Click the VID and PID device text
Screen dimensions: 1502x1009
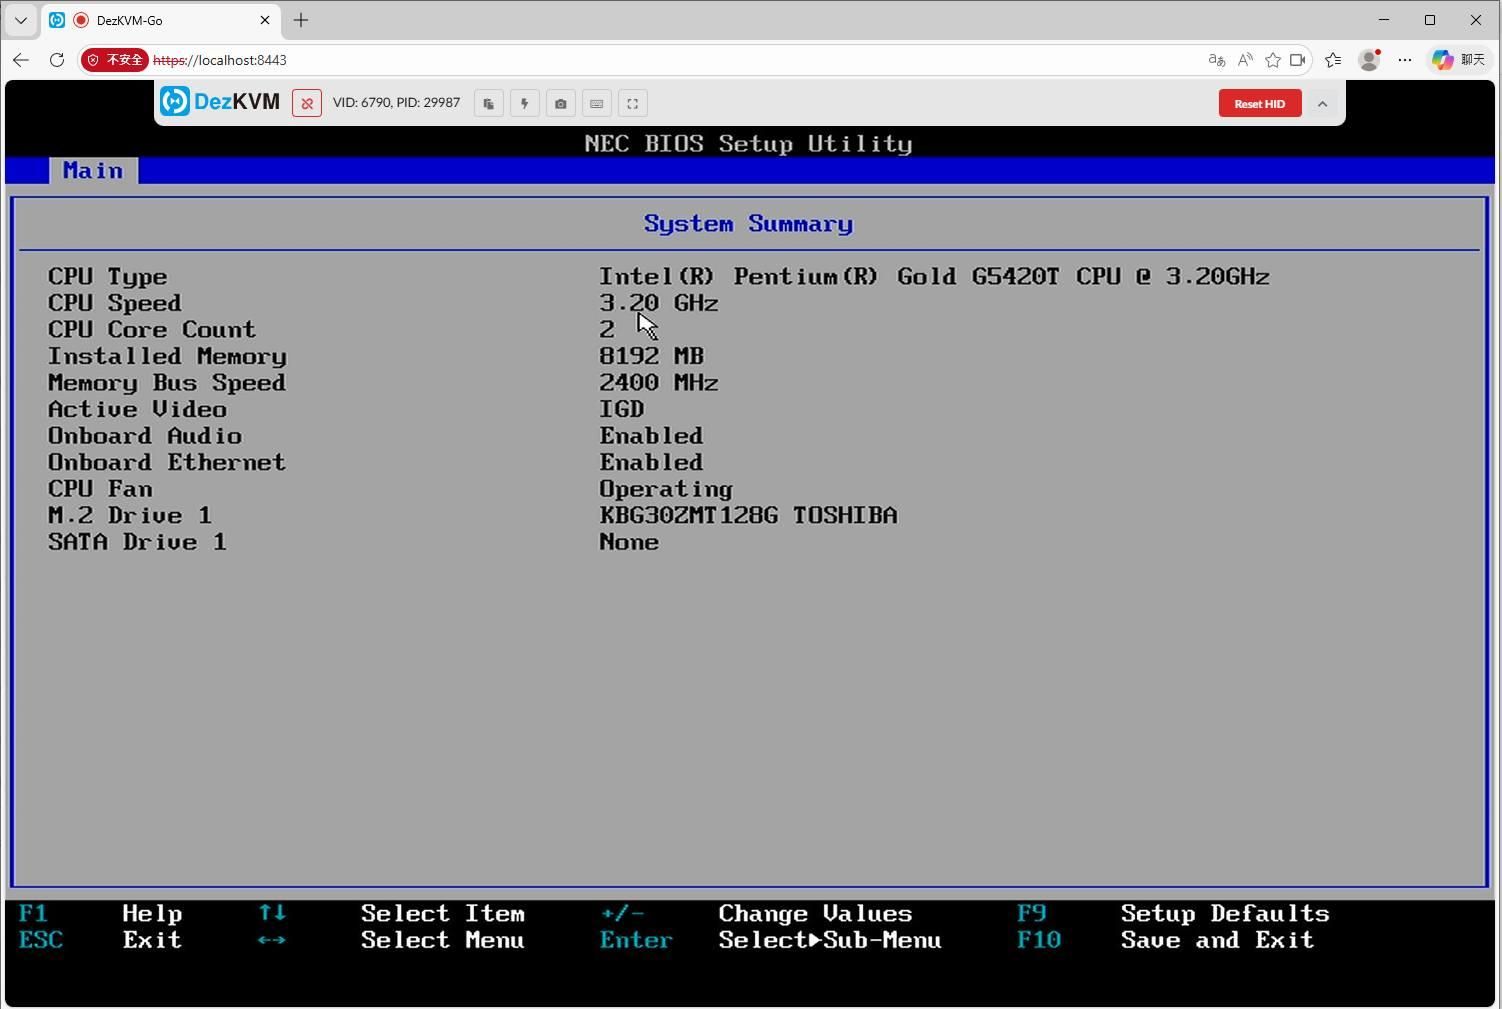396,103
